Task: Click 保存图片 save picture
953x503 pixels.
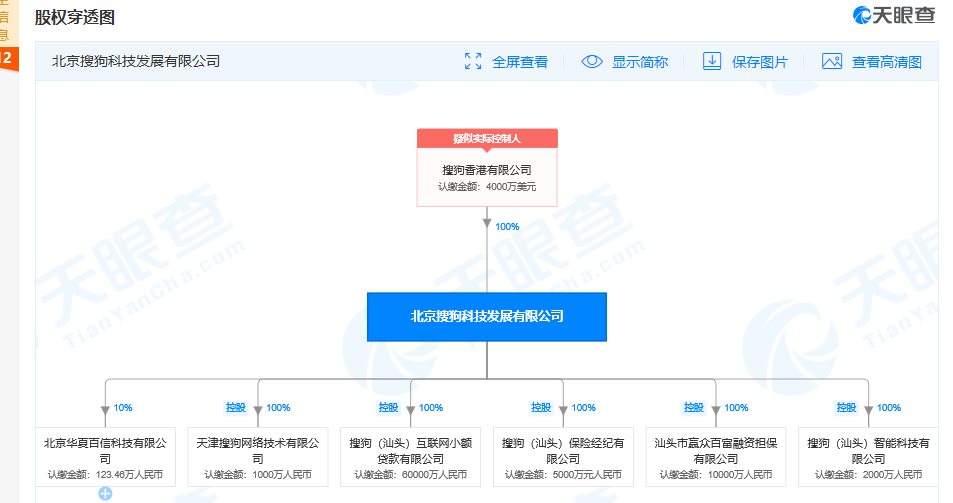Action: click(x=760, y=62)
